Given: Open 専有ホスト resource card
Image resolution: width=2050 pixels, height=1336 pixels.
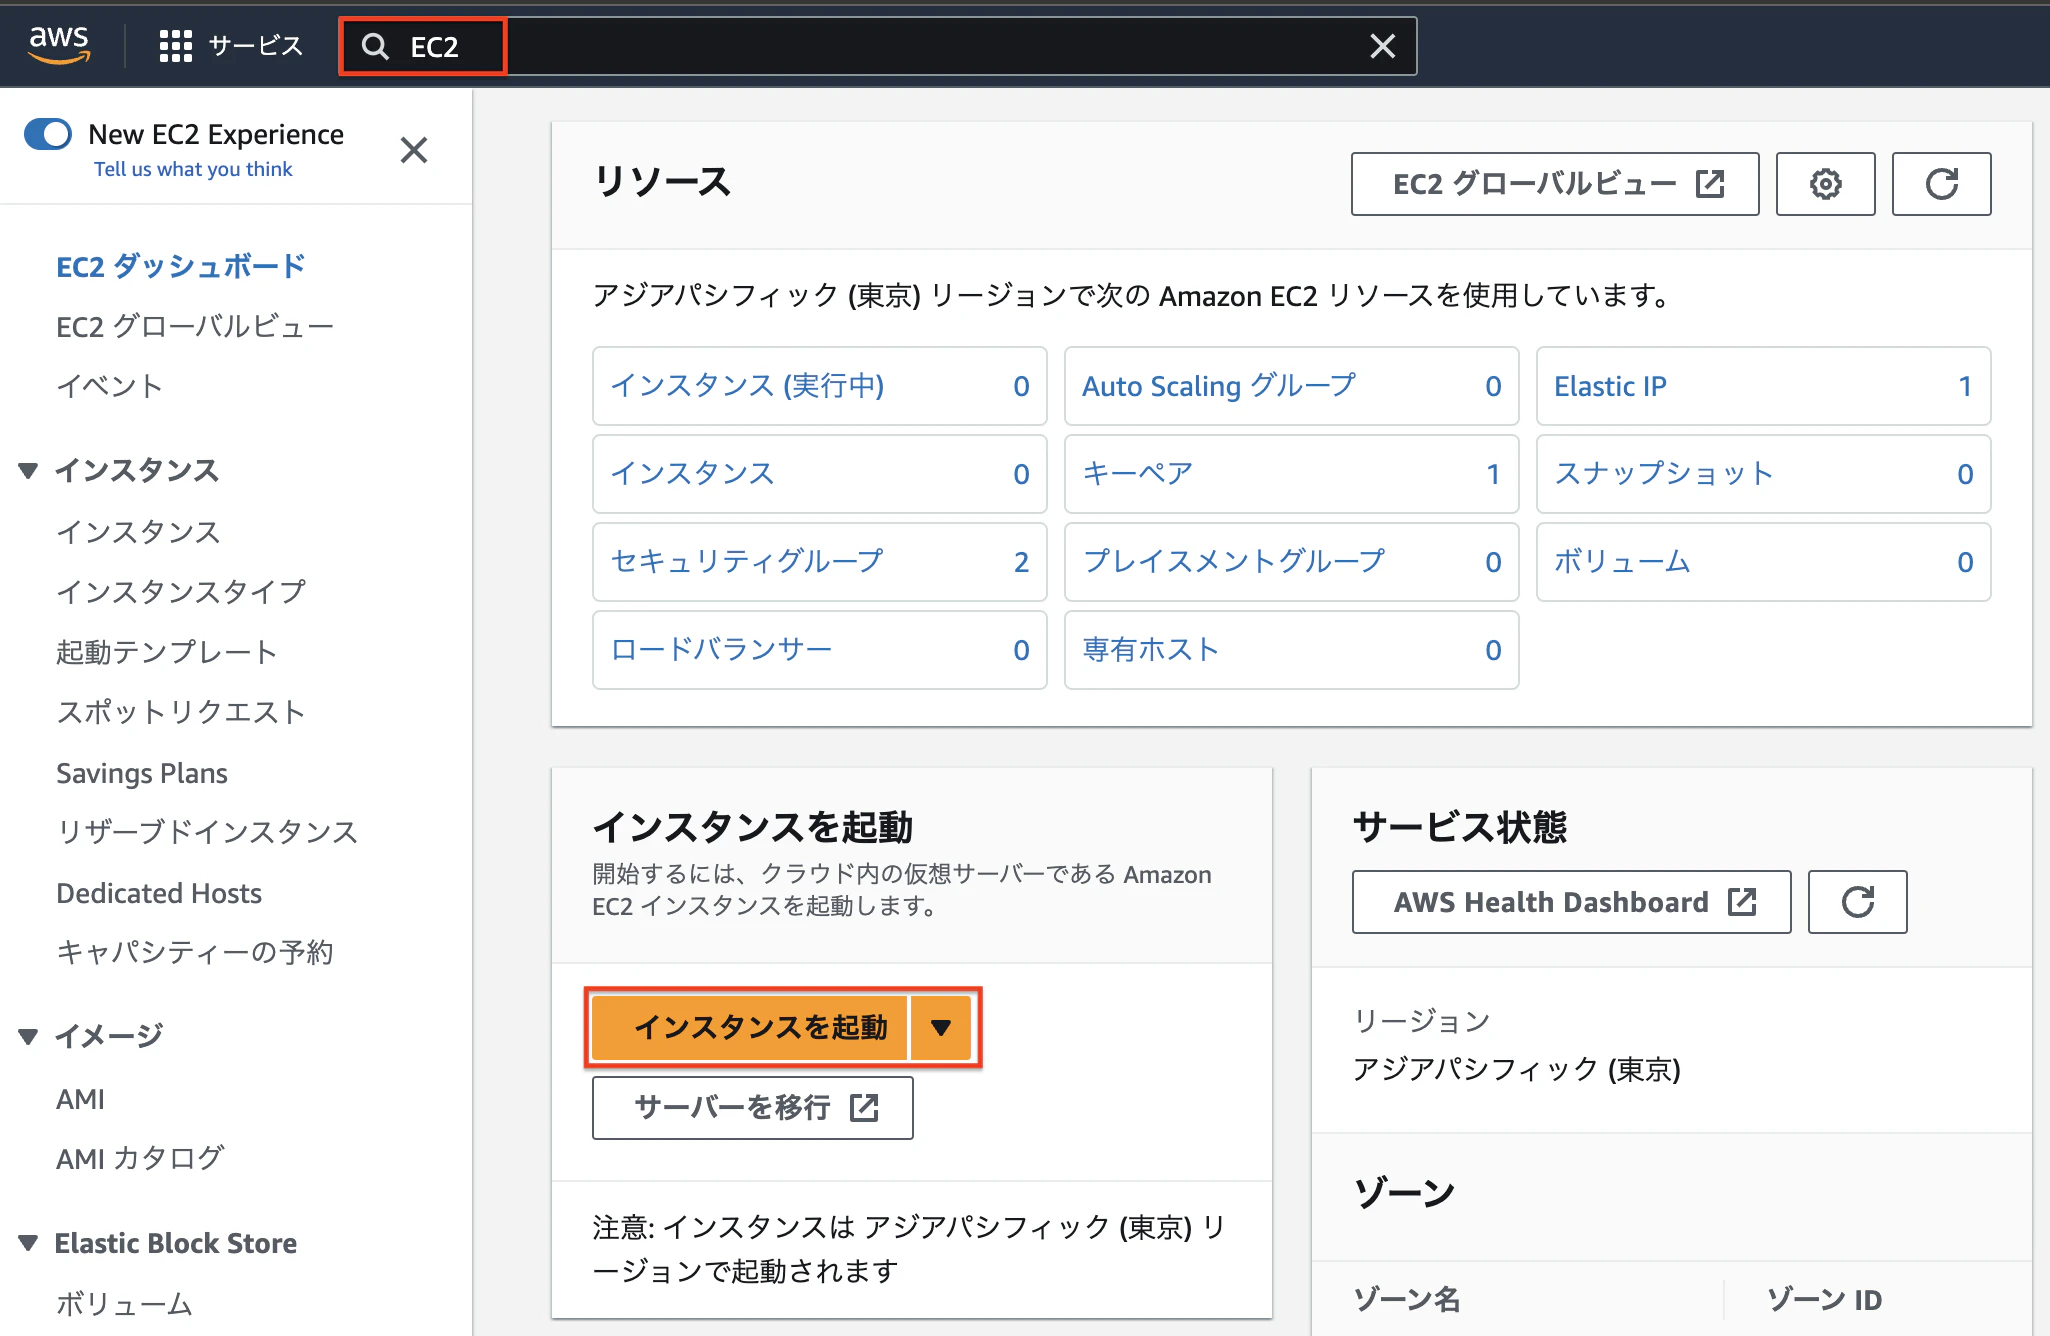Looking at the screenshot, I should tap(1292, 650).
